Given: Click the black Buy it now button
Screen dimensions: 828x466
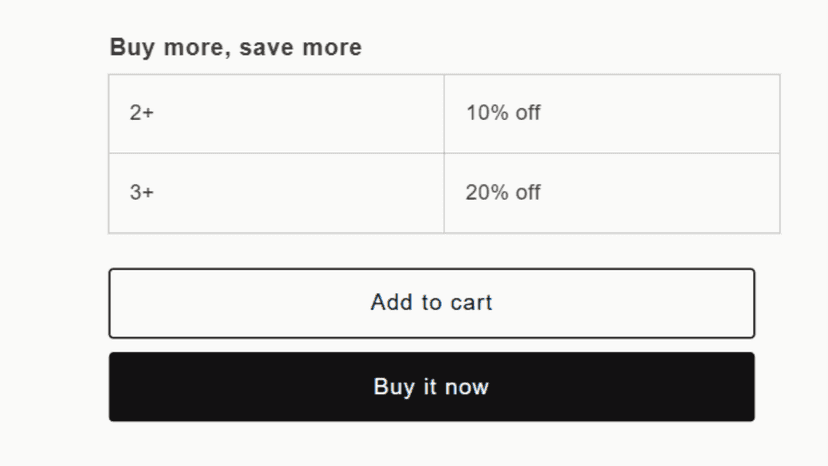Looking at the screenshot, I should point(431,387).
